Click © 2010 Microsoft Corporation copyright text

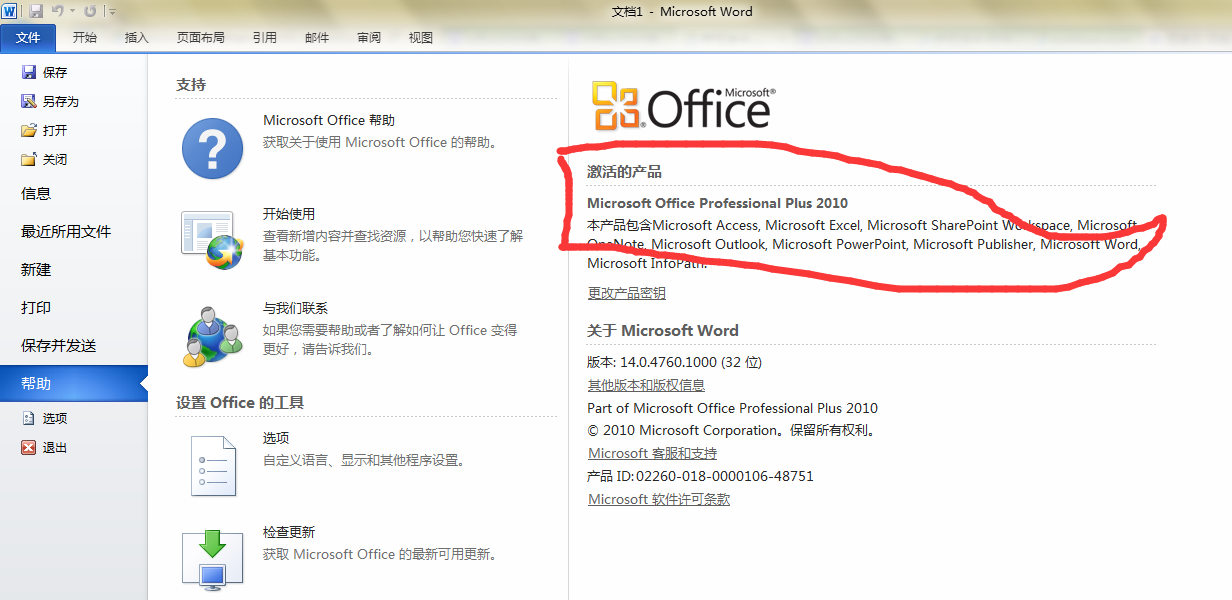[x=732, y=431]
